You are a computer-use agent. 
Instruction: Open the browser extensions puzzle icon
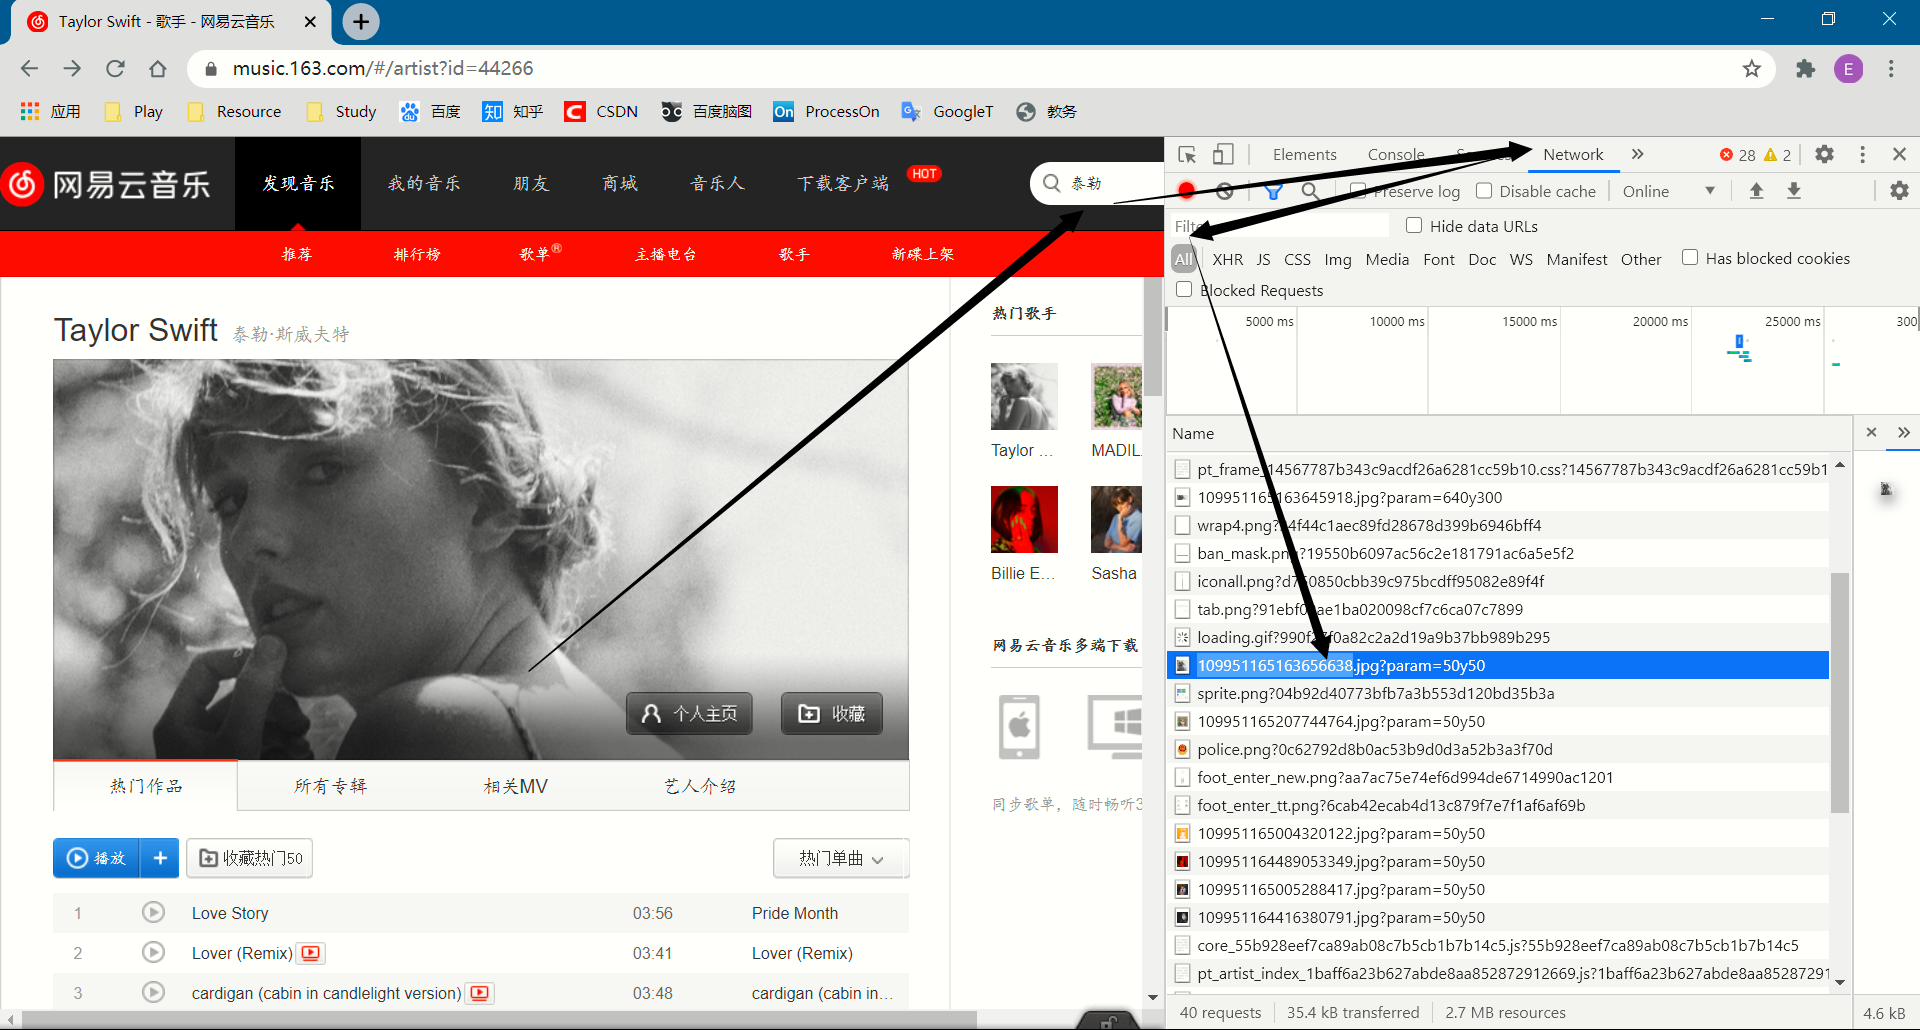(1805, 68)
